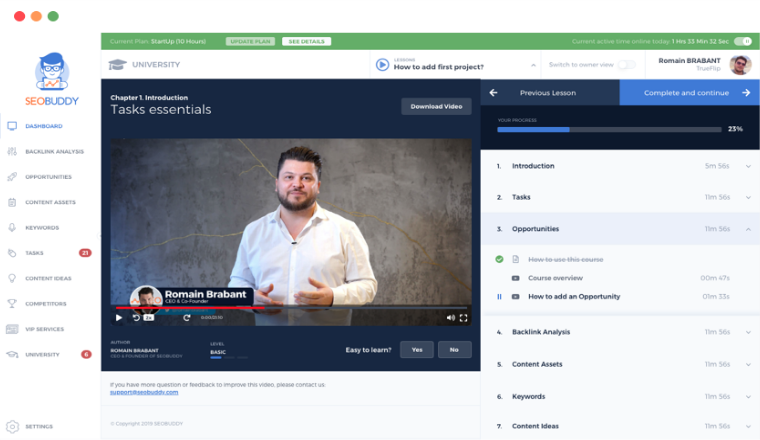This screenshot has height=440, width=760.
Task: Click the red 6 University badge
Action: (x=86, y=354)
